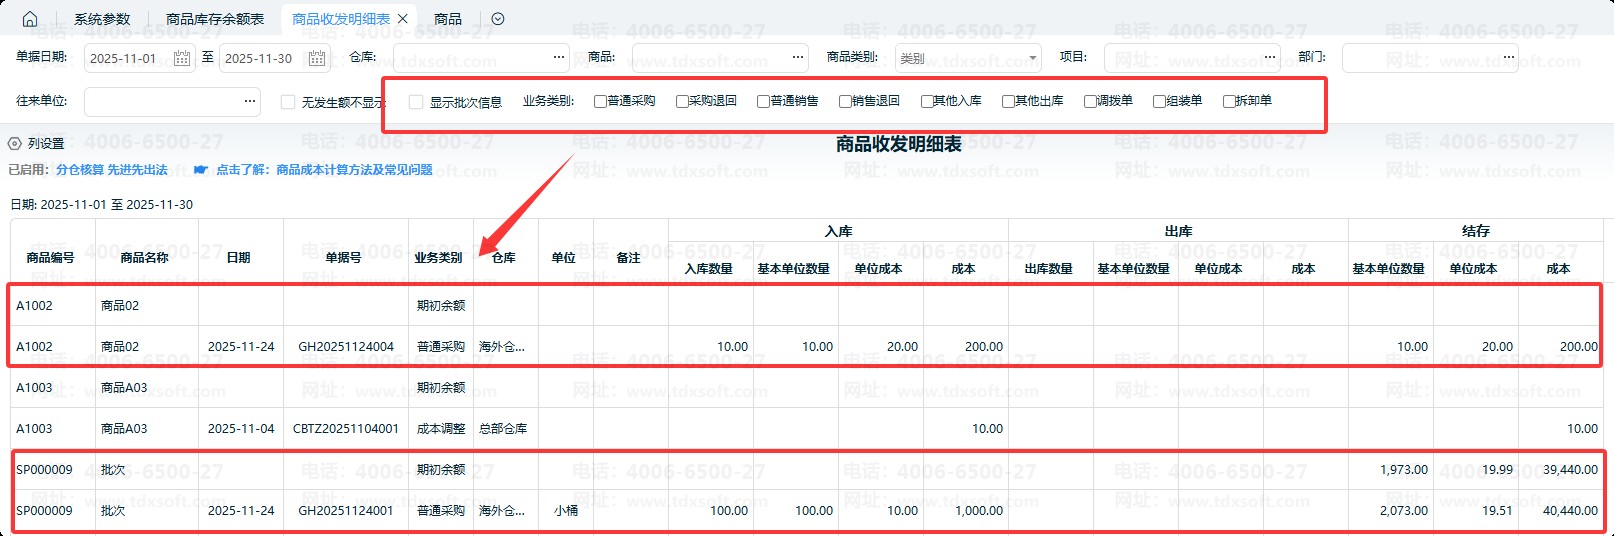Click the 部门 field's ellipsis lookup button
Image resolution: width=1614 pixels, height=536 pixels.
point(1508,57)
